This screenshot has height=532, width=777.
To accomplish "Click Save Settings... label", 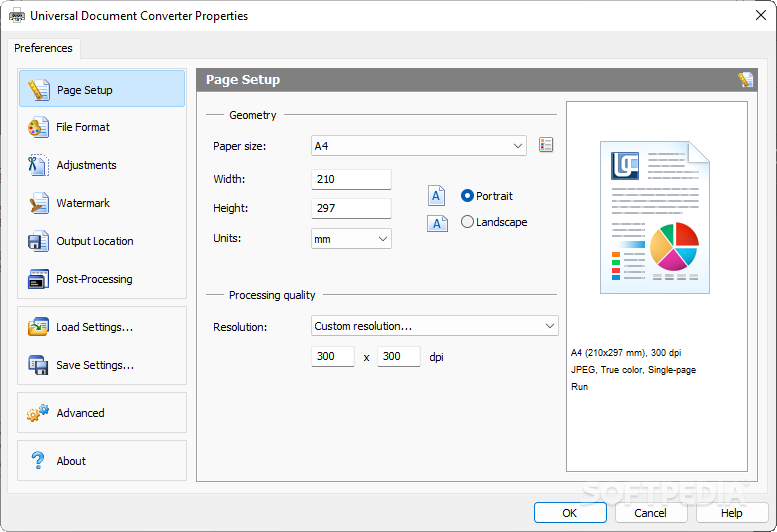I will (95, 365).
